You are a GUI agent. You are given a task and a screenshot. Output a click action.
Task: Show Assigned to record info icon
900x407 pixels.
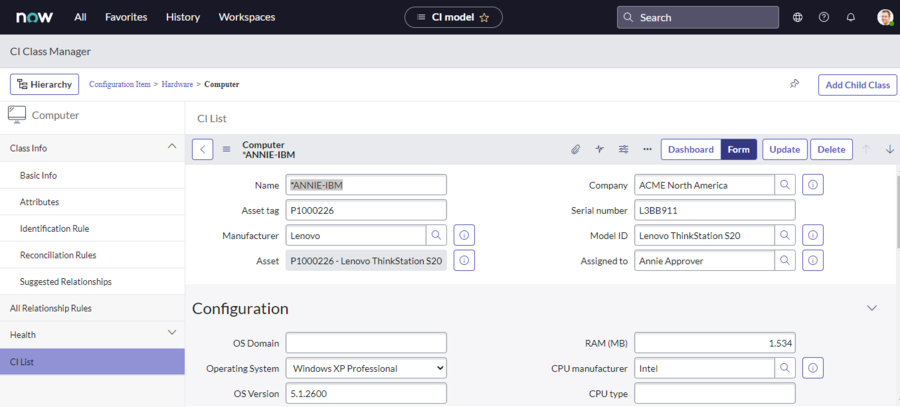pos(813,260)
